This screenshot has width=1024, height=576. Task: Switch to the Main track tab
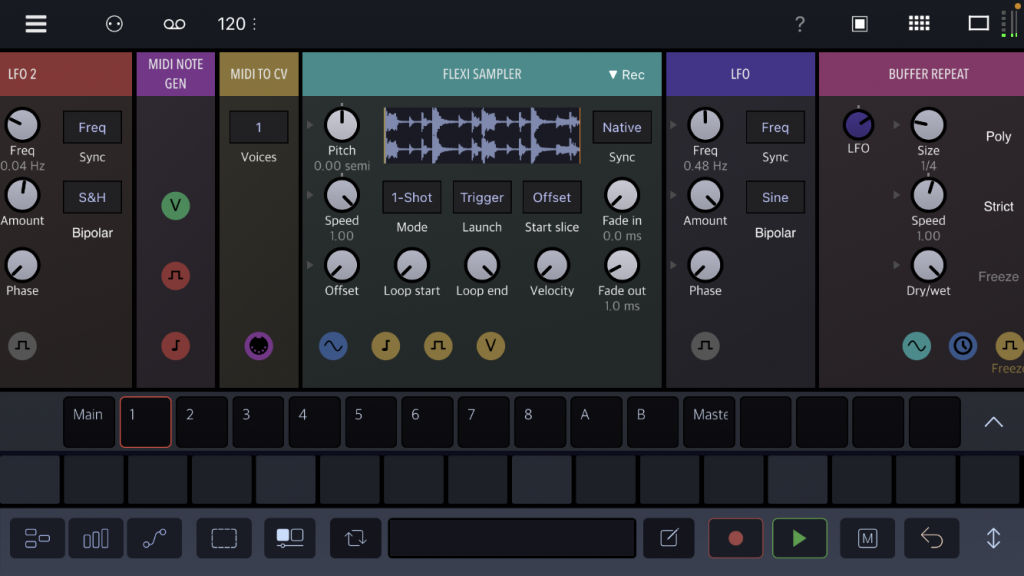pos(89,422)
